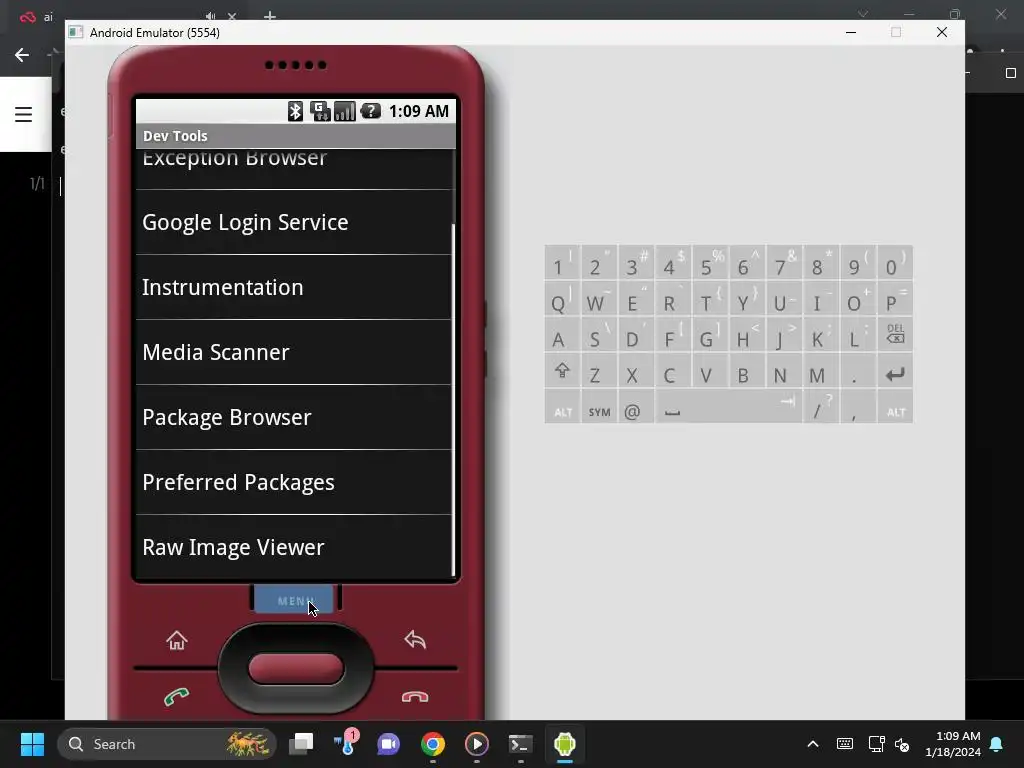1024x768 pixels.
Task: Click the A key on emulator keyboard
Action: pos(562,335)
